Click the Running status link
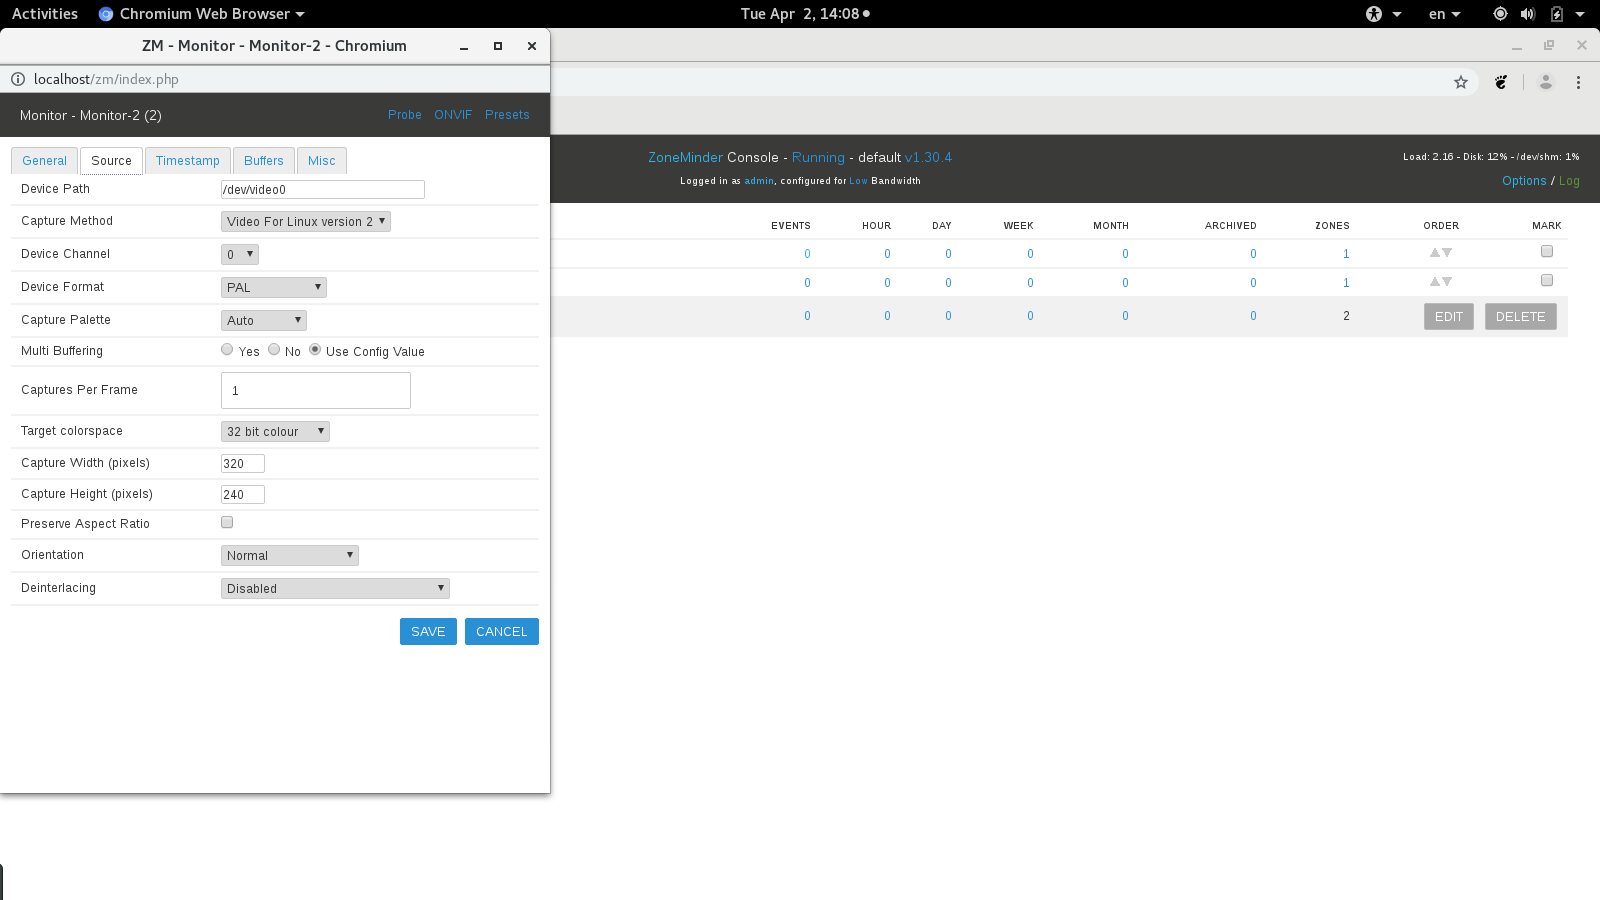This screenshot has width=1600, height=900. pyautogui.click(x=818, y=158)
